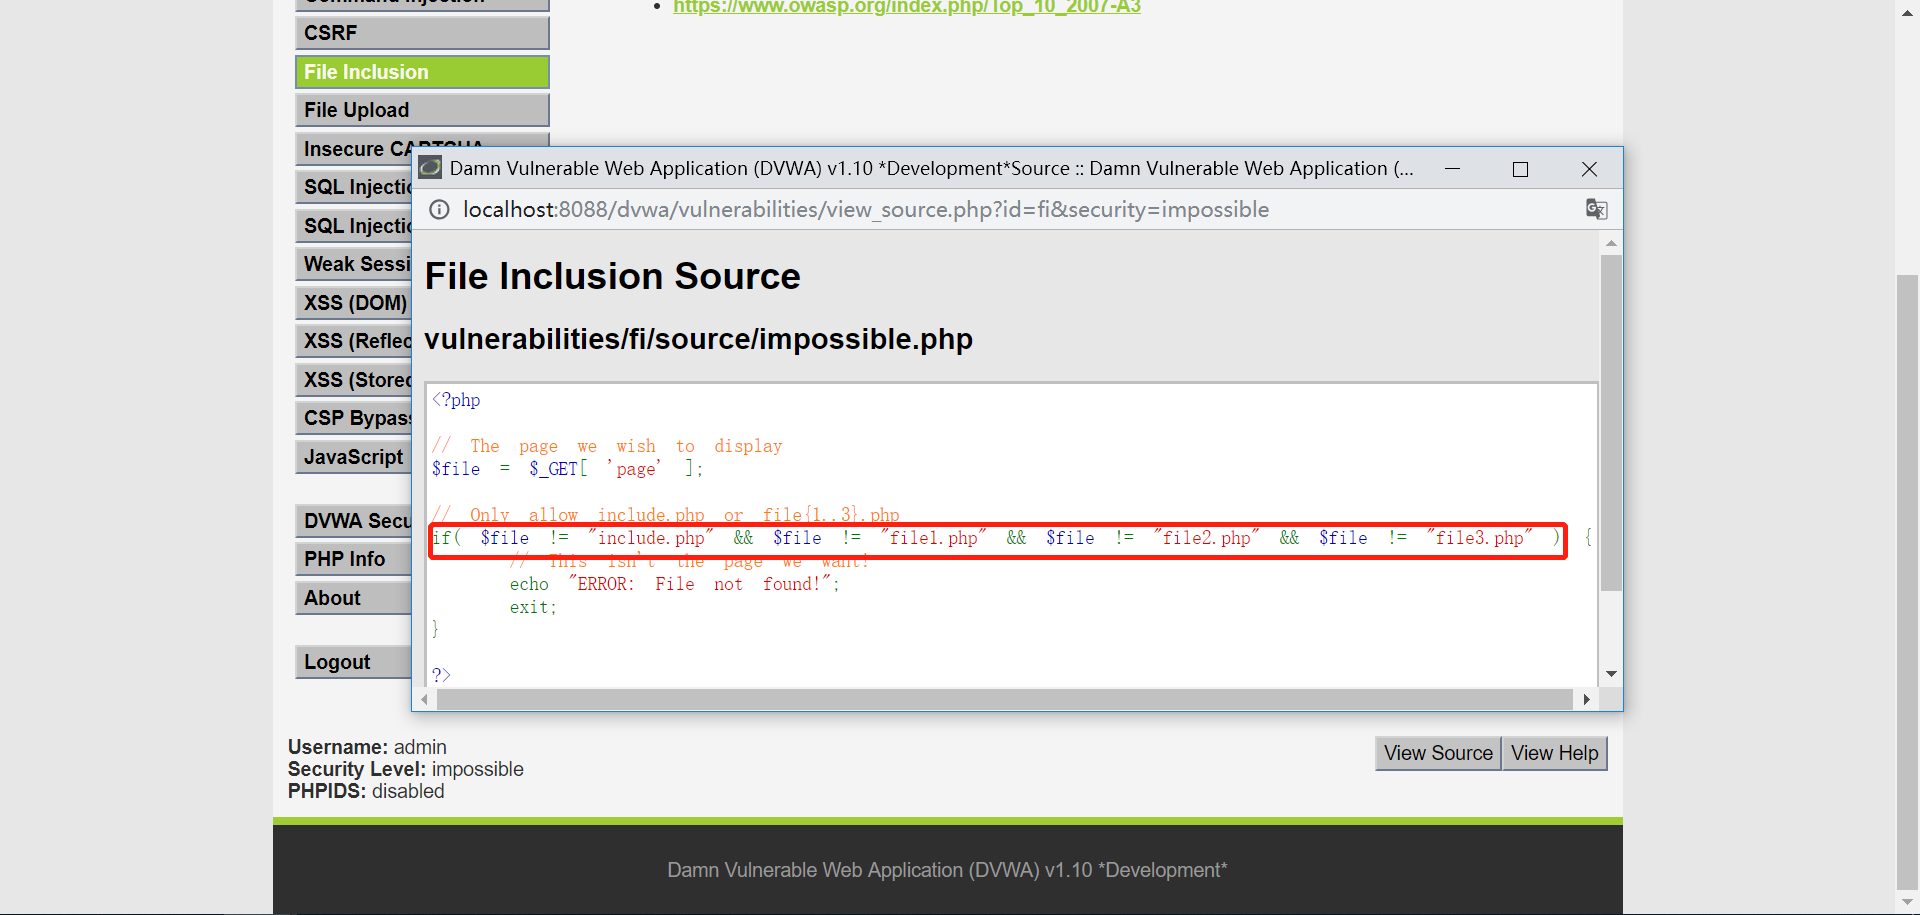Click the ?> closing PHP tag
Viewport: 1920px width, 915px height.
(x=441, y=675)
